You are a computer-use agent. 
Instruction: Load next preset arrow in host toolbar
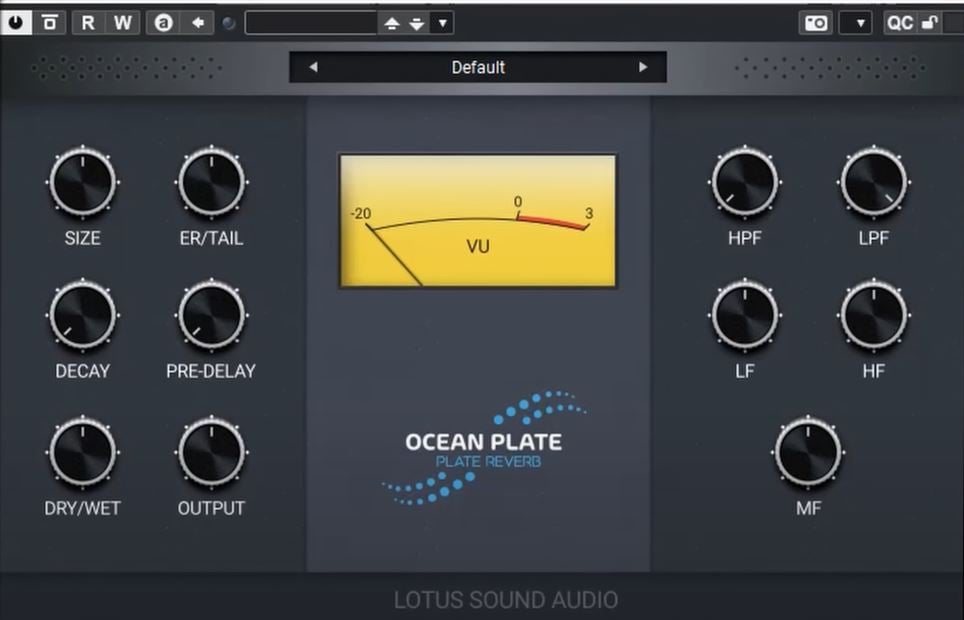click(417, 23)
